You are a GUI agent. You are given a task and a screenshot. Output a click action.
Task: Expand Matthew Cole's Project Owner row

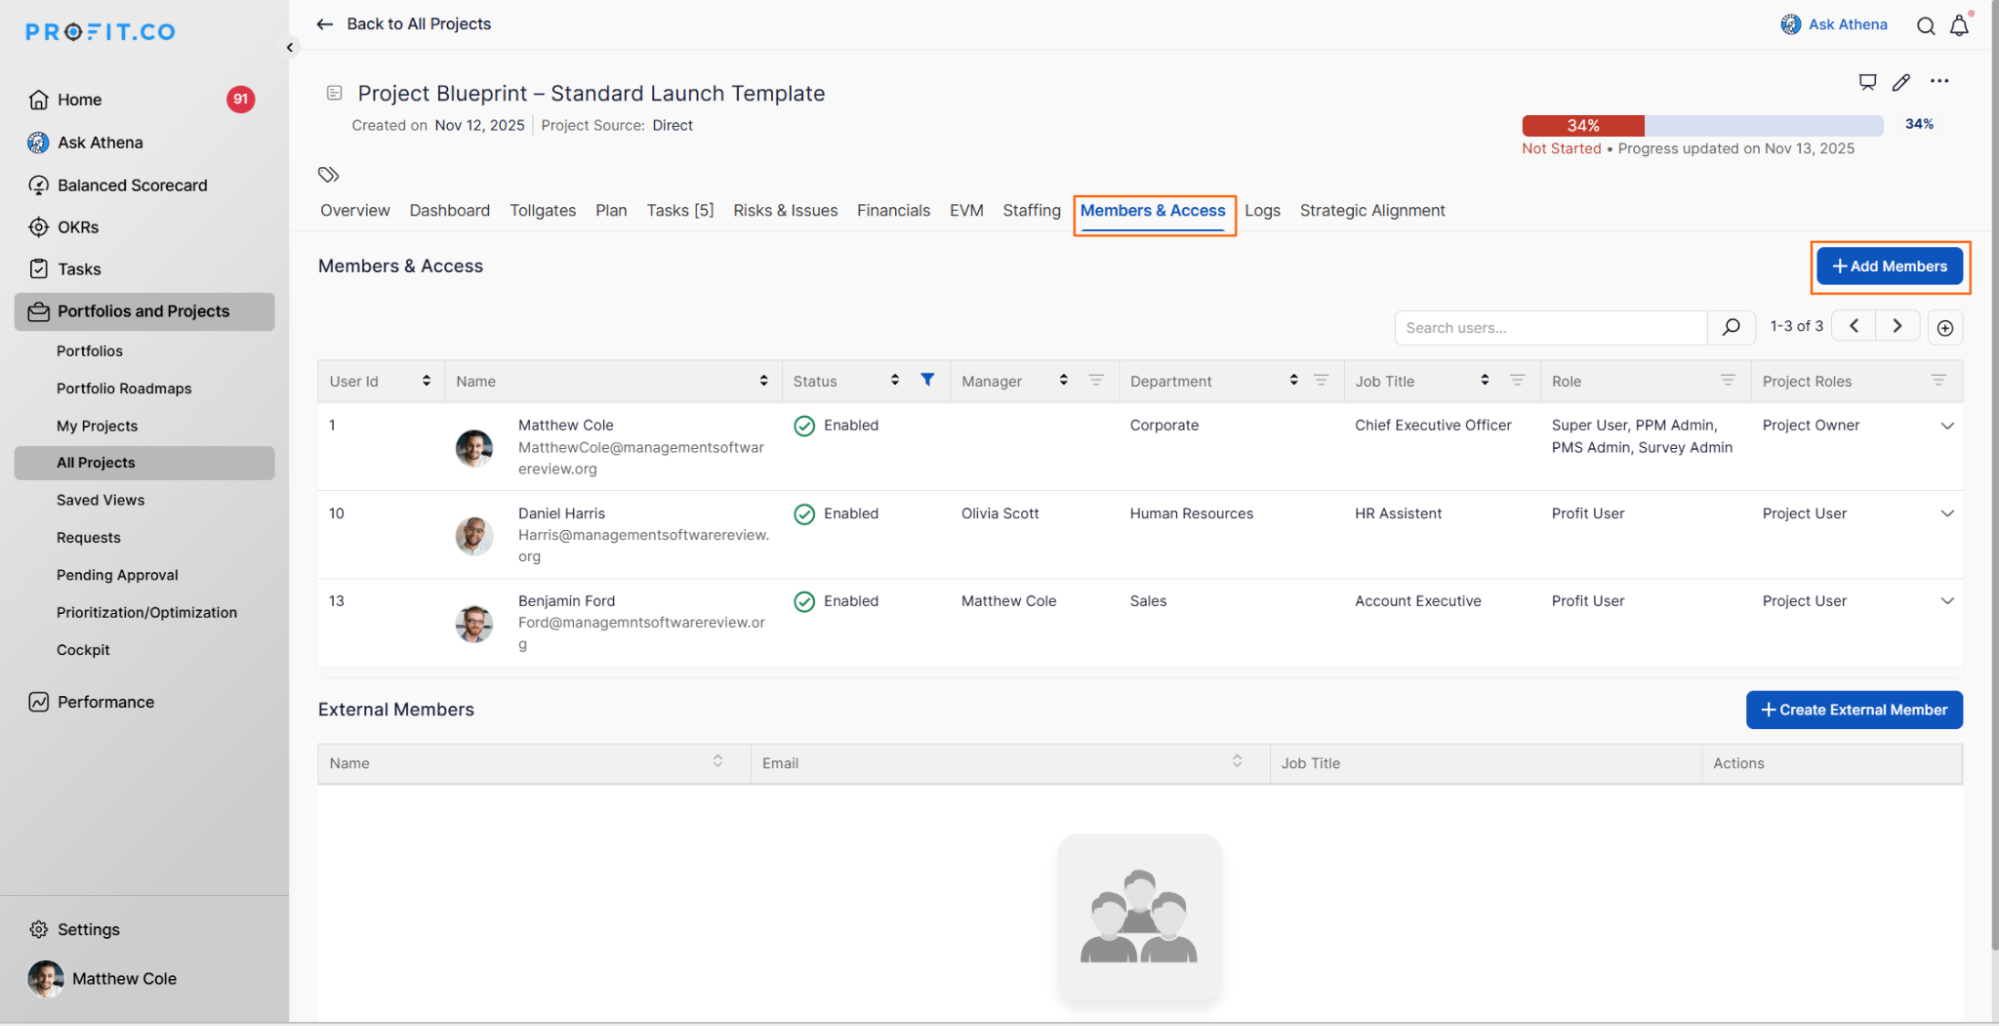point(1947,426)
